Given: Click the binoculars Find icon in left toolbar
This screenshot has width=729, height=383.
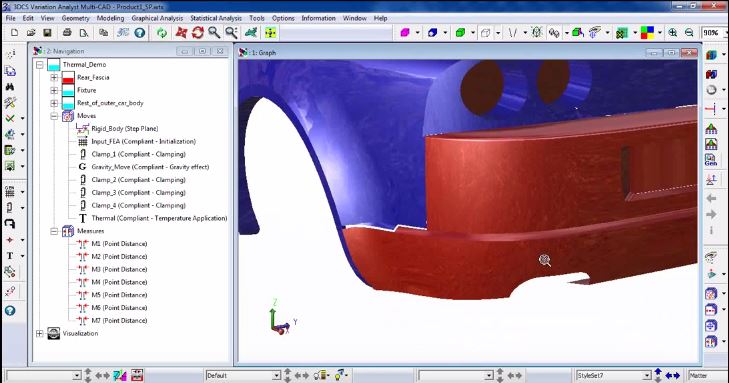Looking at the screenshot, I should (x=10, y=87).
